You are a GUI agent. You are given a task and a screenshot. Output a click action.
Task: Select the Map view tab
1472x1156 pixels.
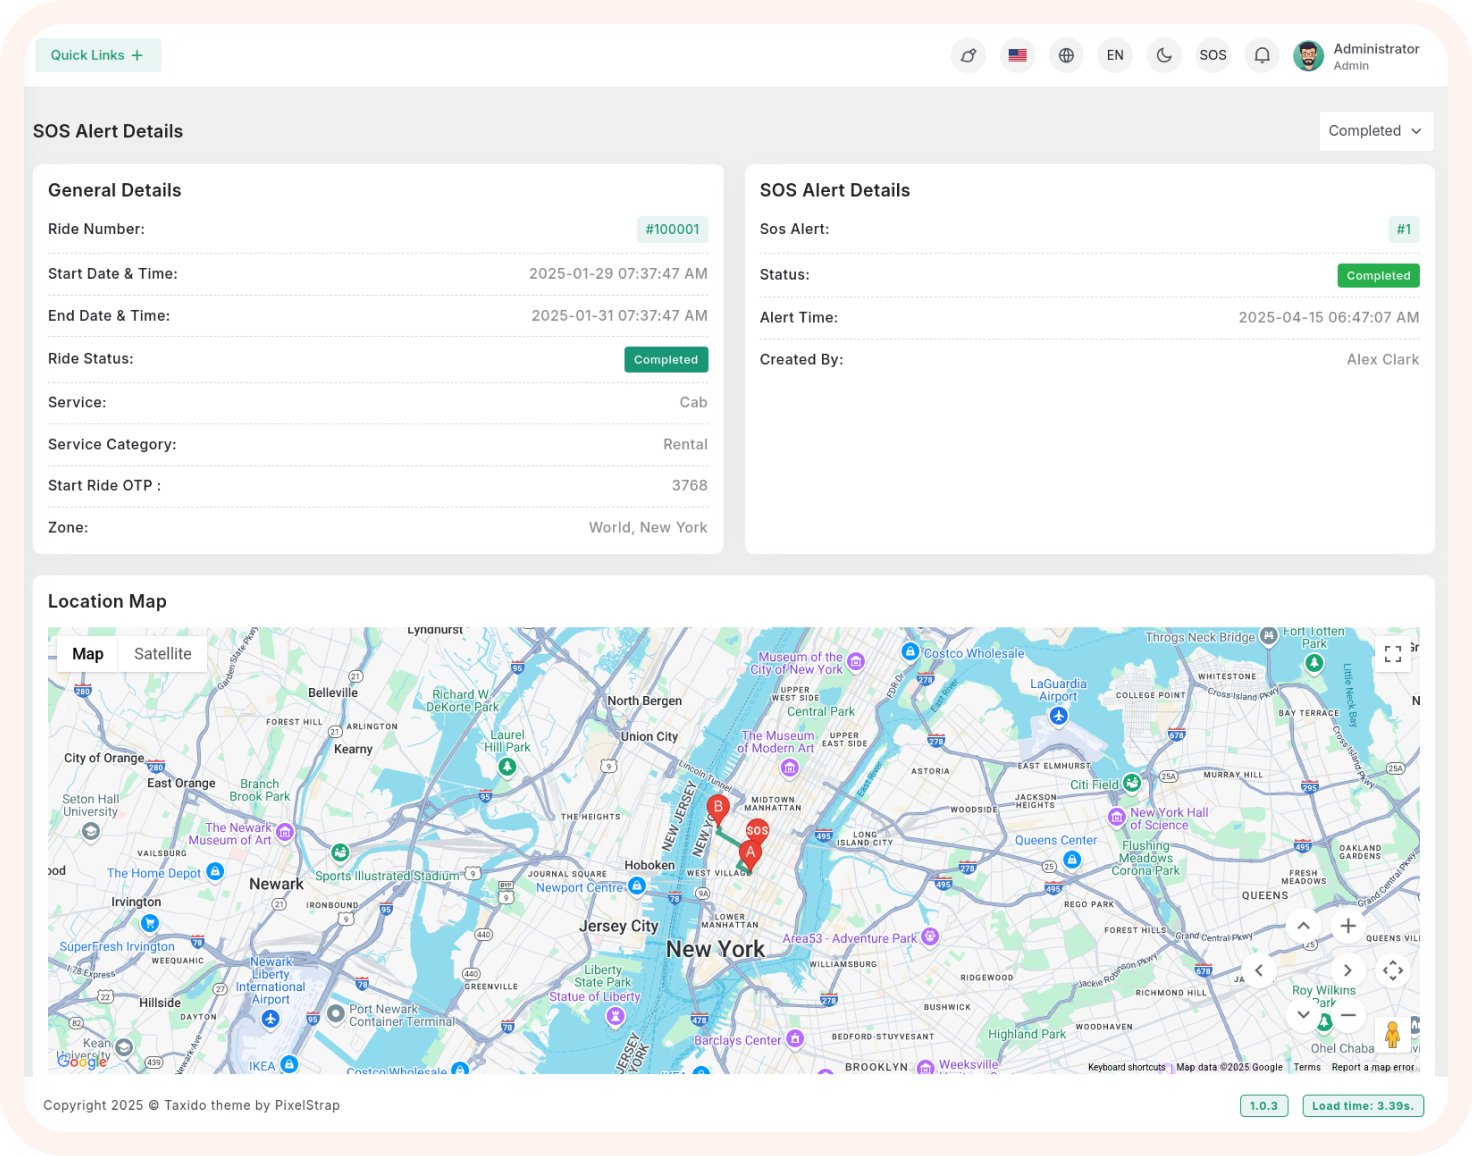pyautogui.click(x=87, y=654)
